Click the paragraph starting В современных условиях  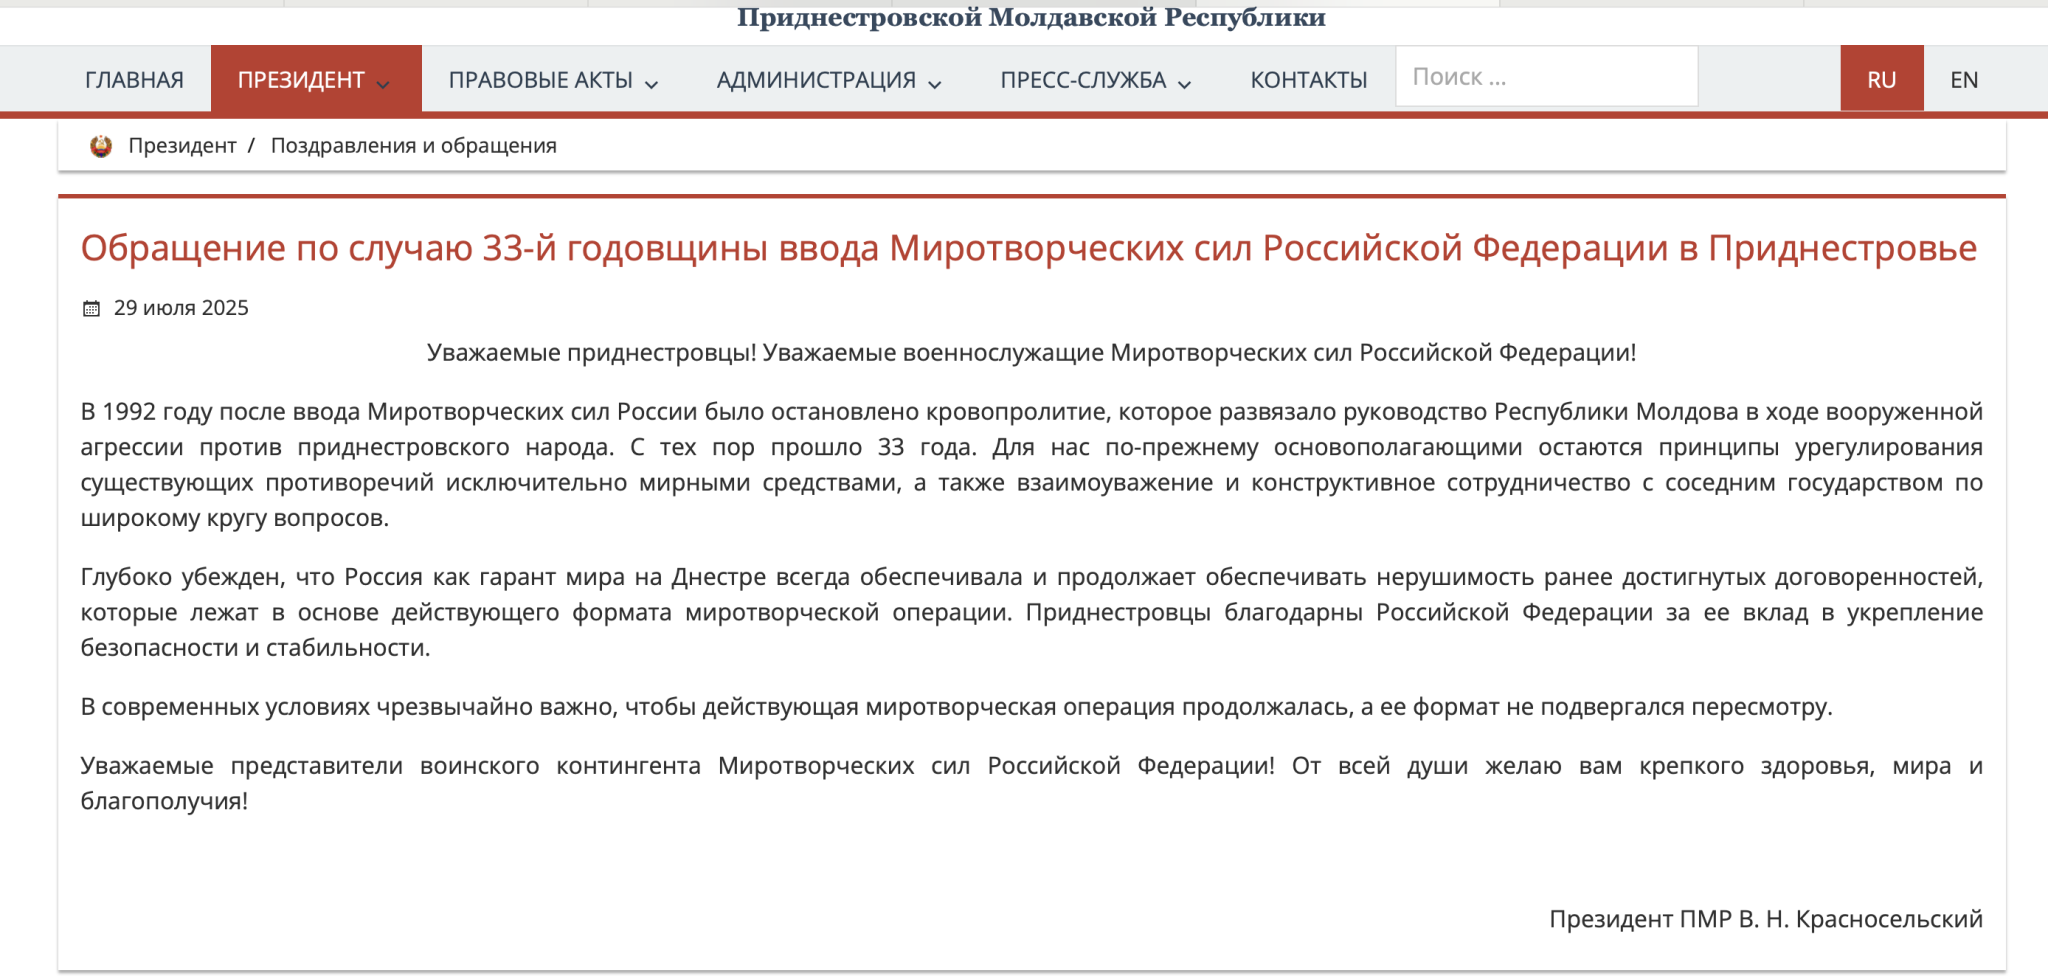956,707
